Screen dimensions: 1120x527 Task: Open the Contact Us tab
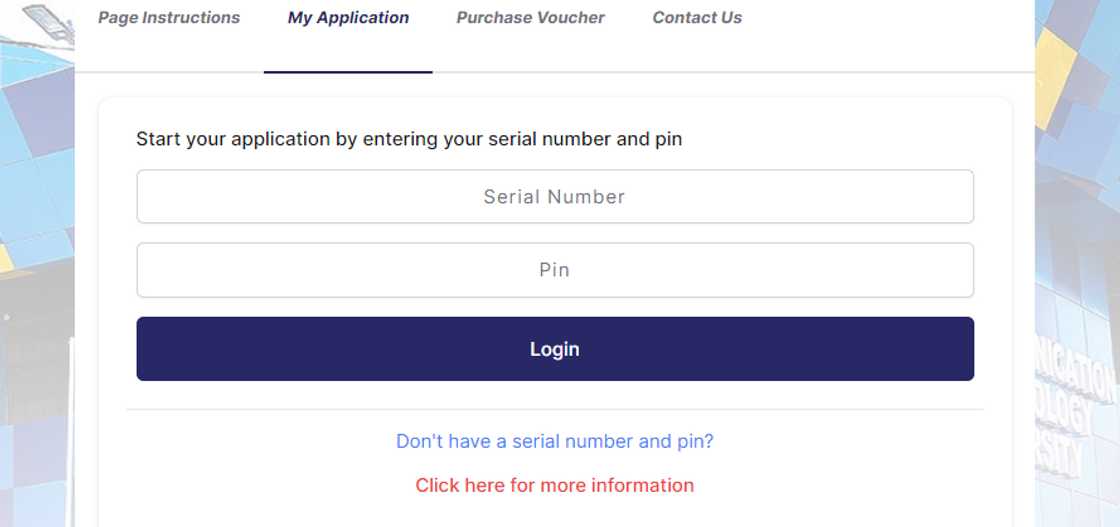click(697, 18)
